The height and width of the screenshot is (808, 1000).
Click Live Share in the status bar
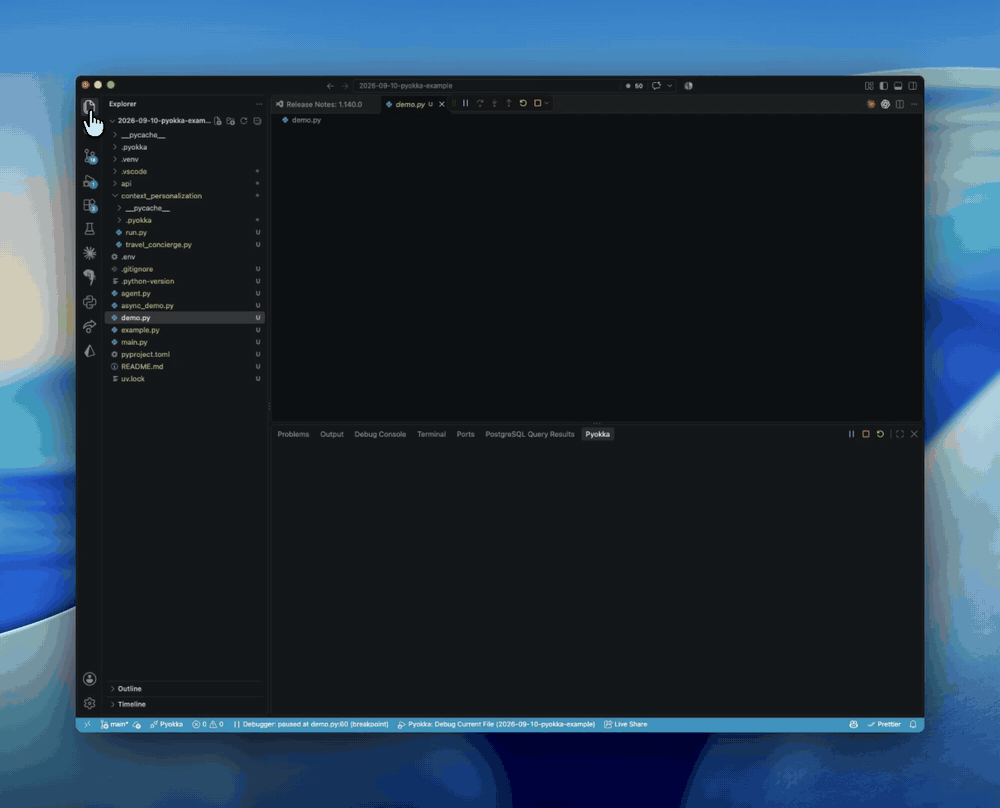626,724
